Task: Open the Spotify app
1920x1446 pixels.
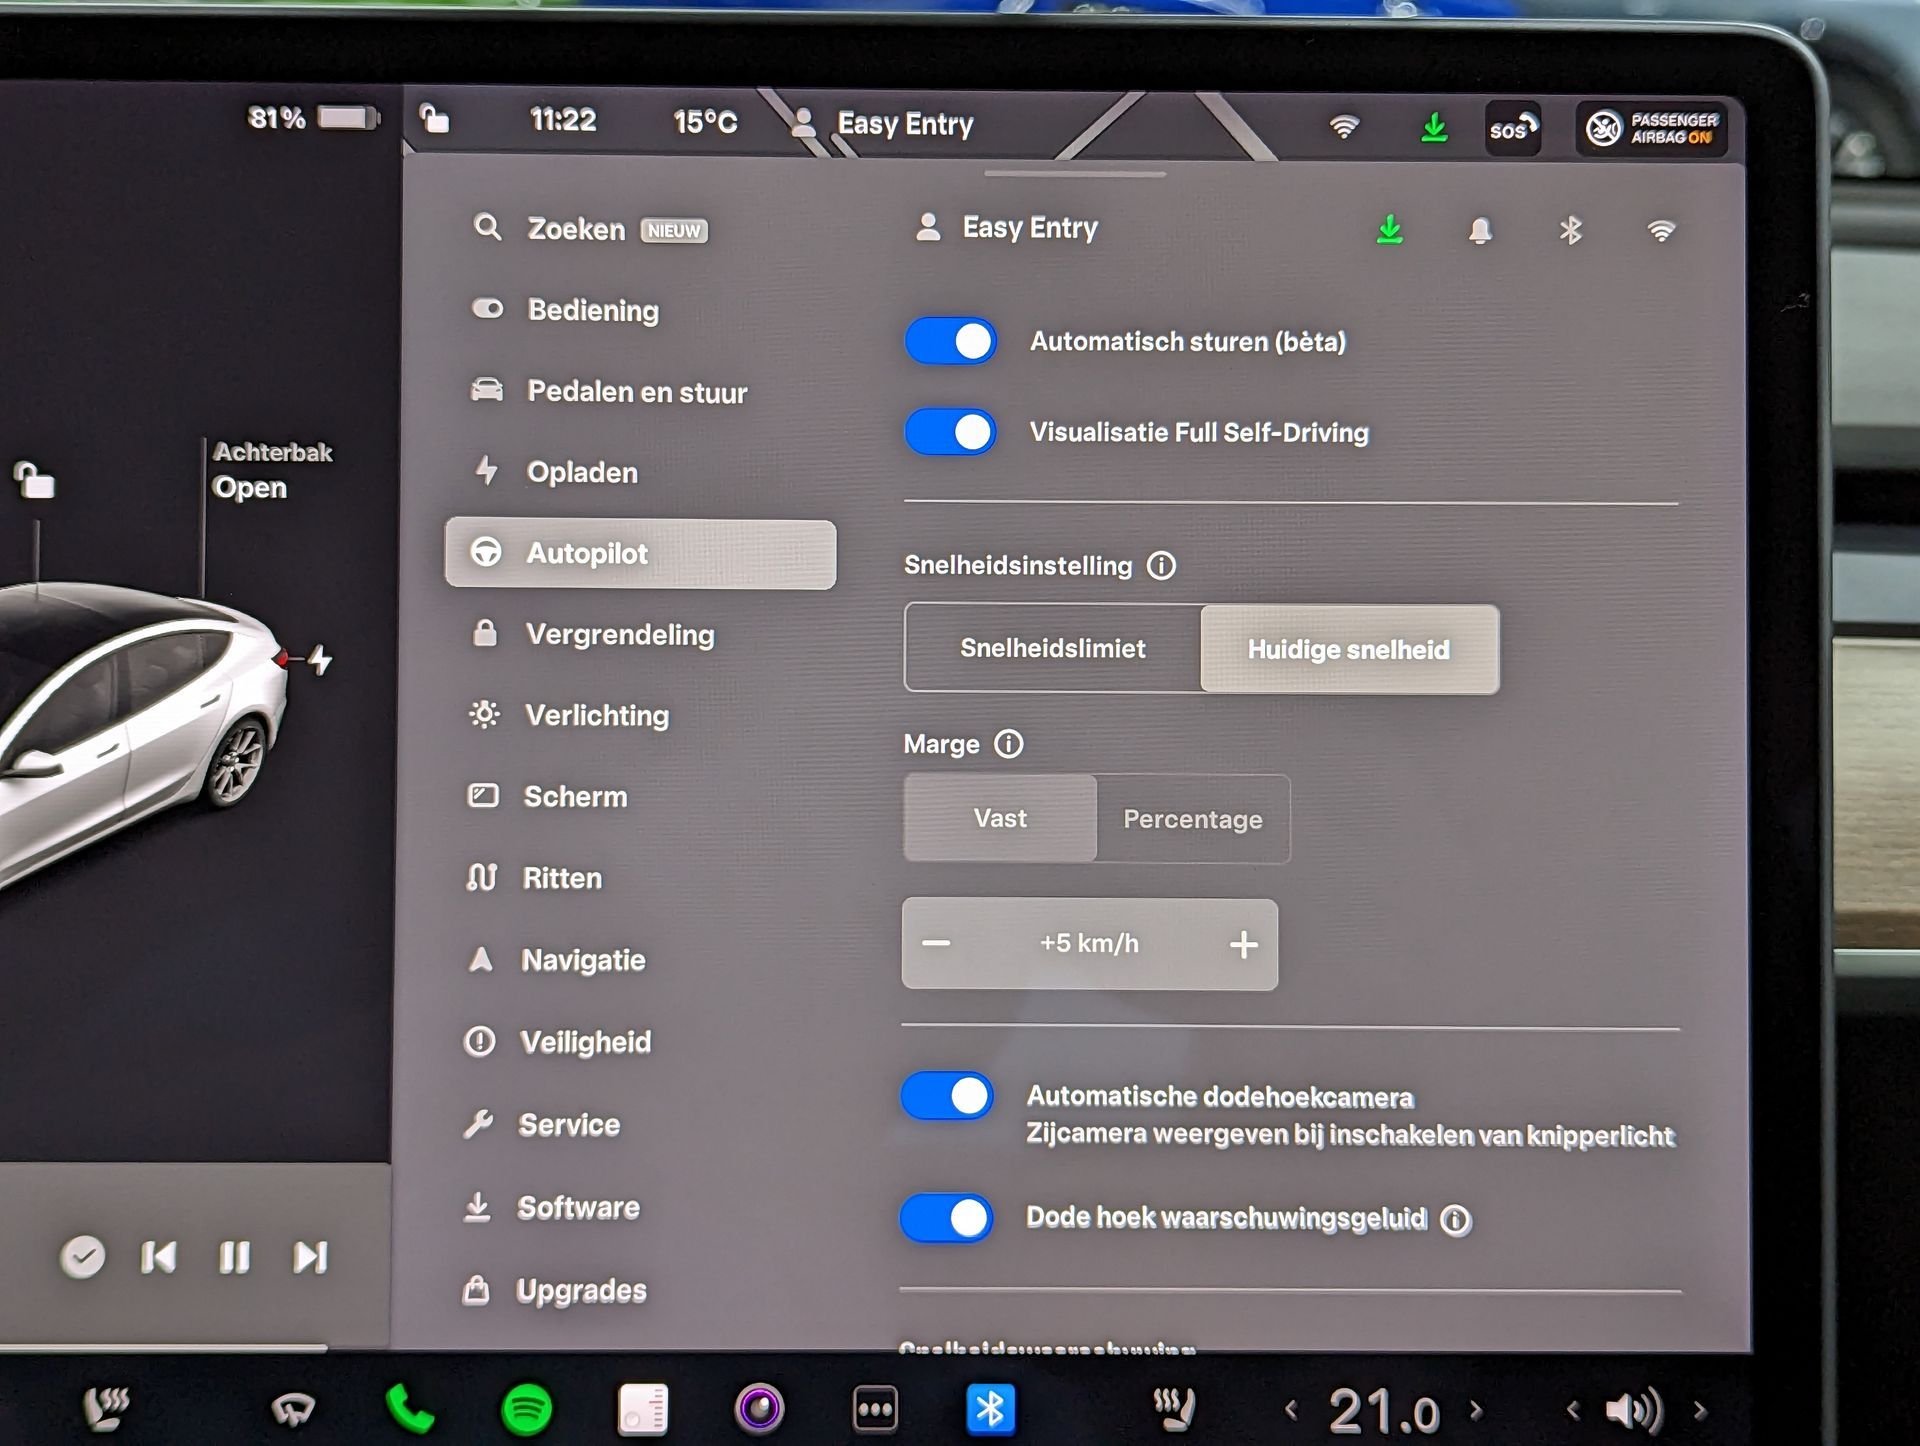Action: 526,1410
